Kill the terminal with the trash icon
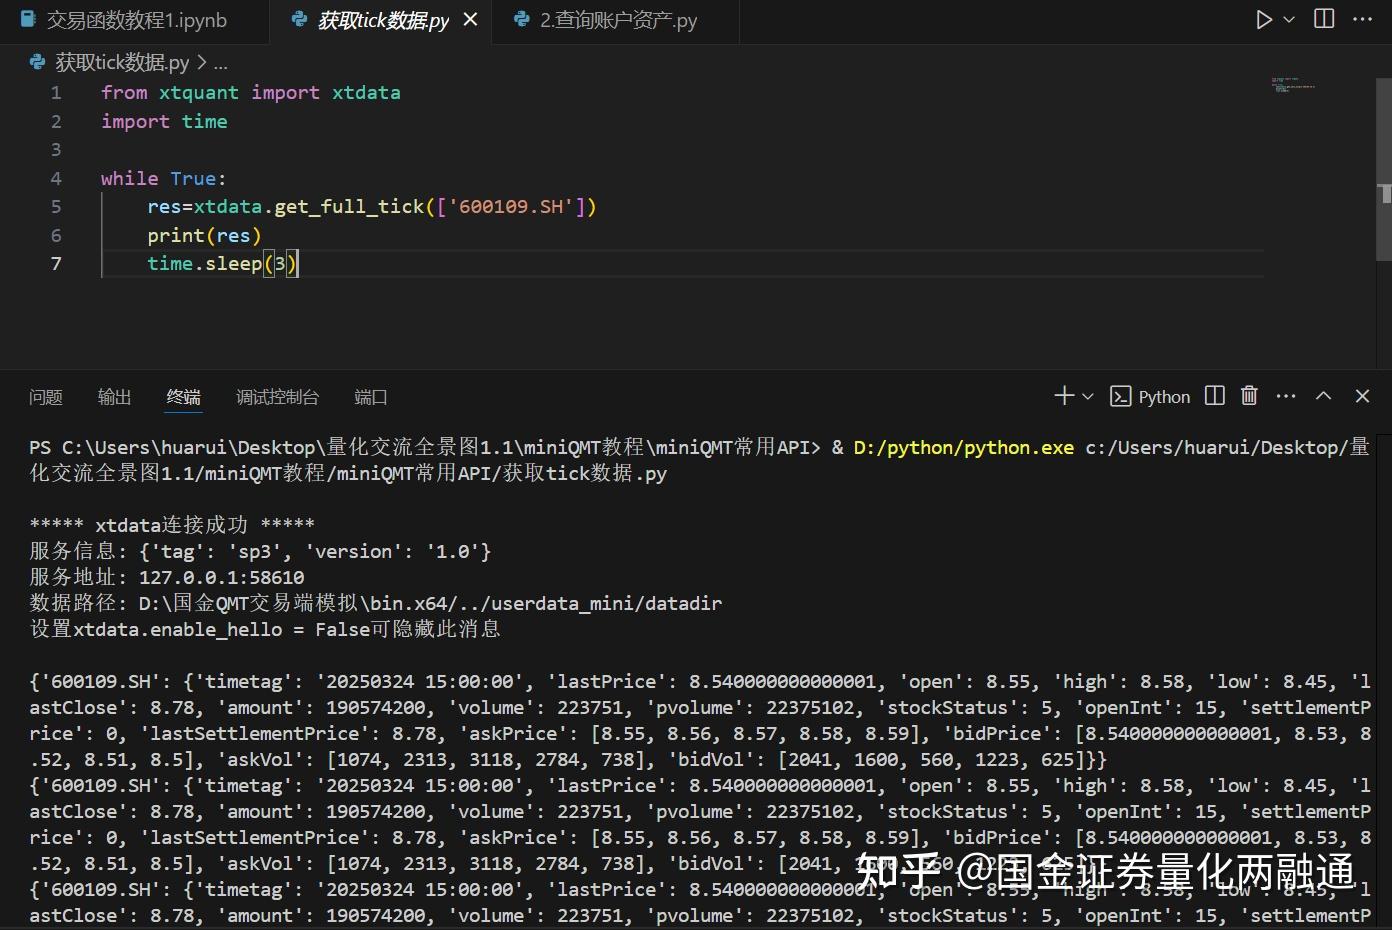 tap(1249, 396)
